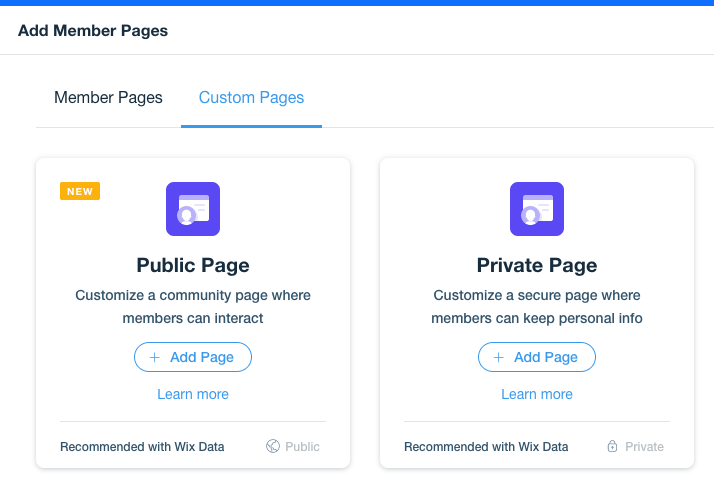714x491 pixels.
Task: Click the Add Member Pages dialog title
Action: click(93, 31)
